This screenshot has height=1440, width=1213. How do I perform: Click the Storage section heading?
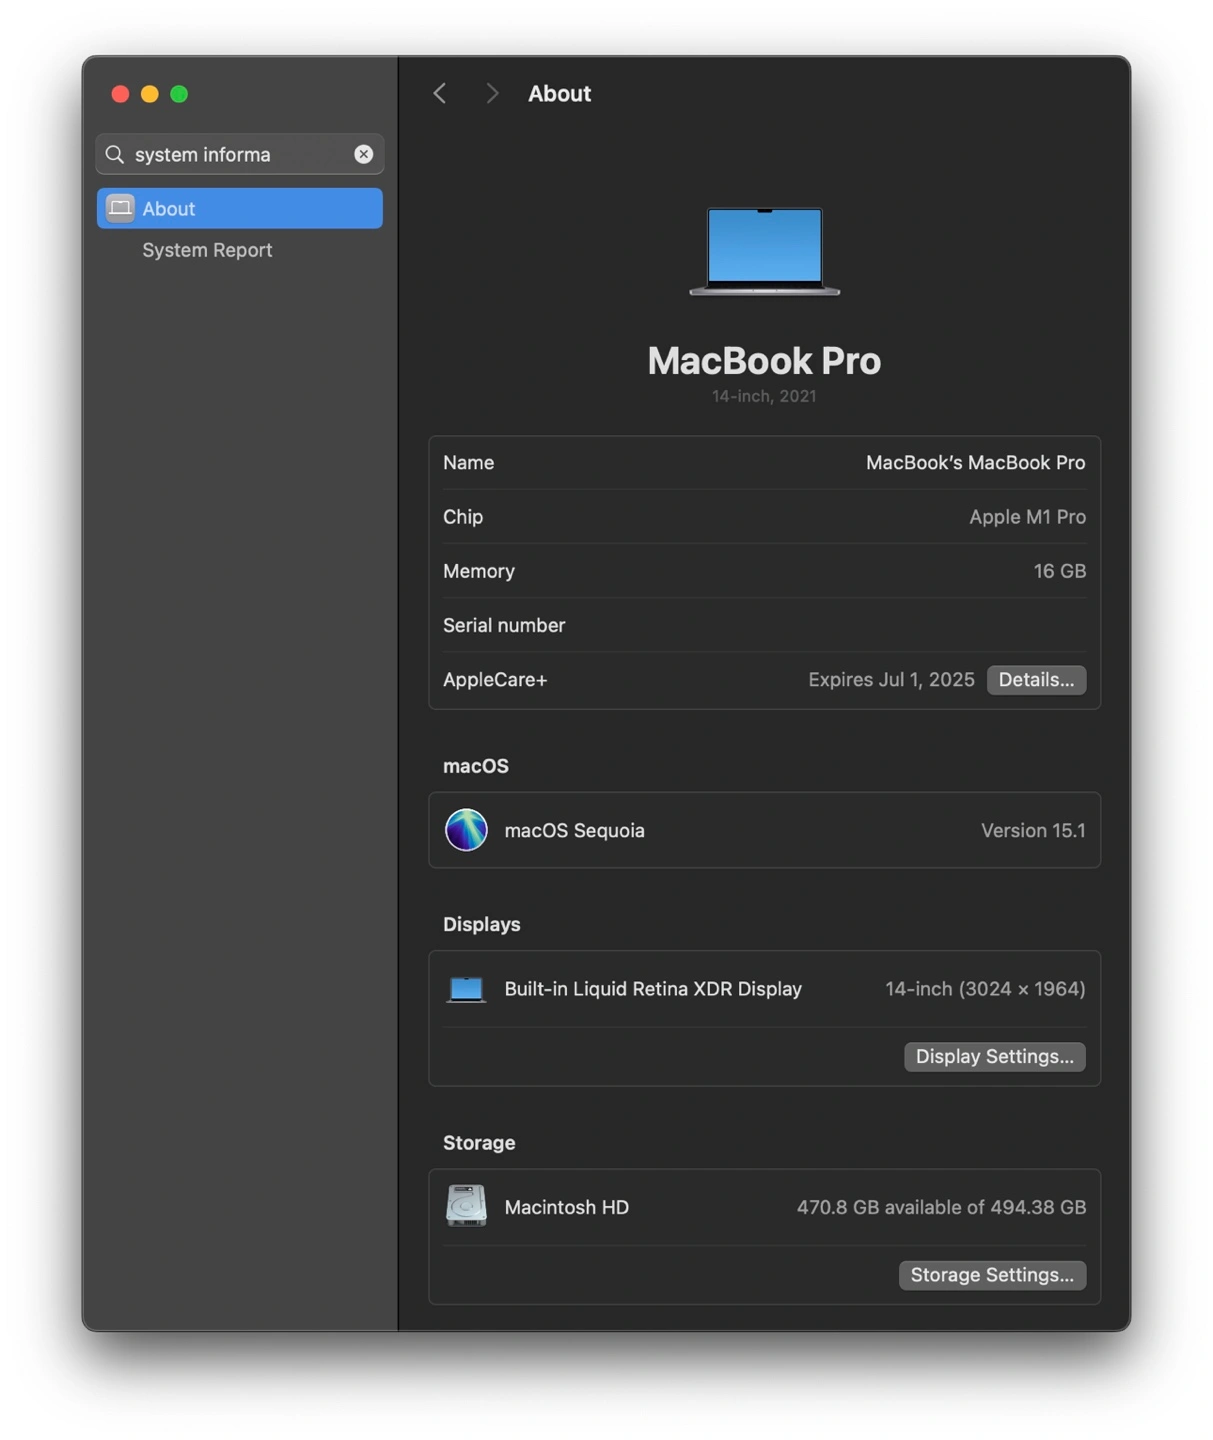pyautogui.click(x=479, y=1142)
